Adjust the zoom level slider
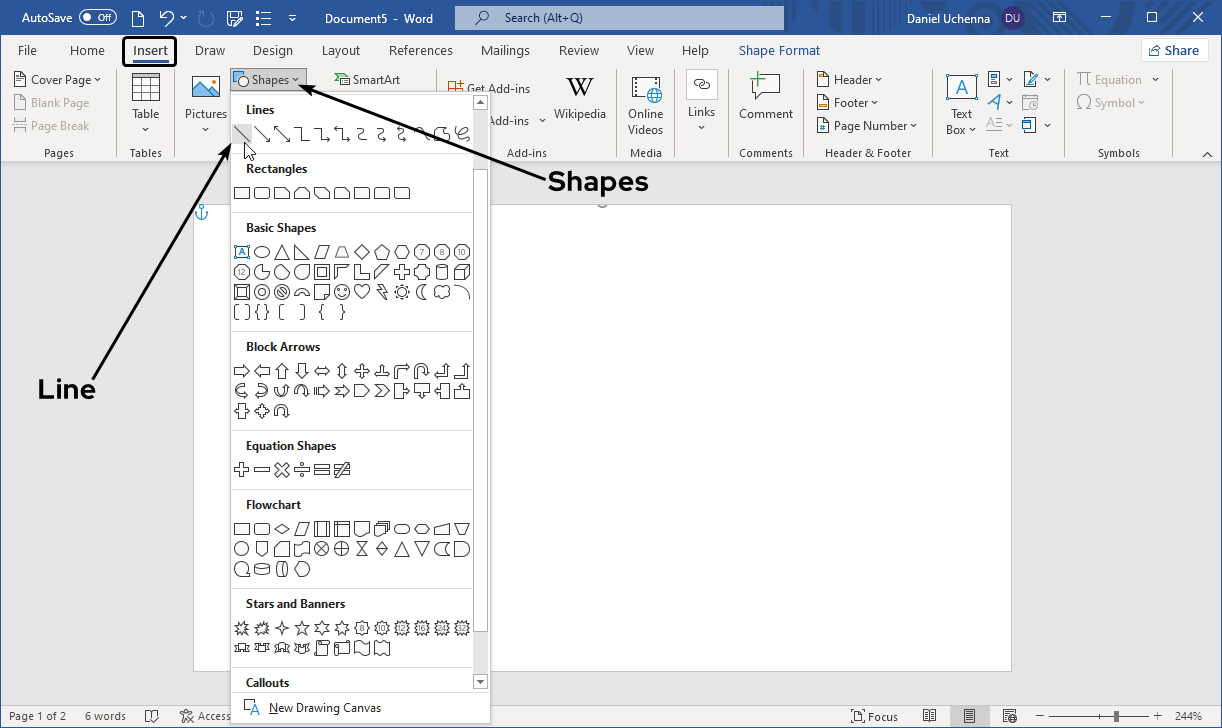The image size is (1222, 728). tap(1117, 716)
